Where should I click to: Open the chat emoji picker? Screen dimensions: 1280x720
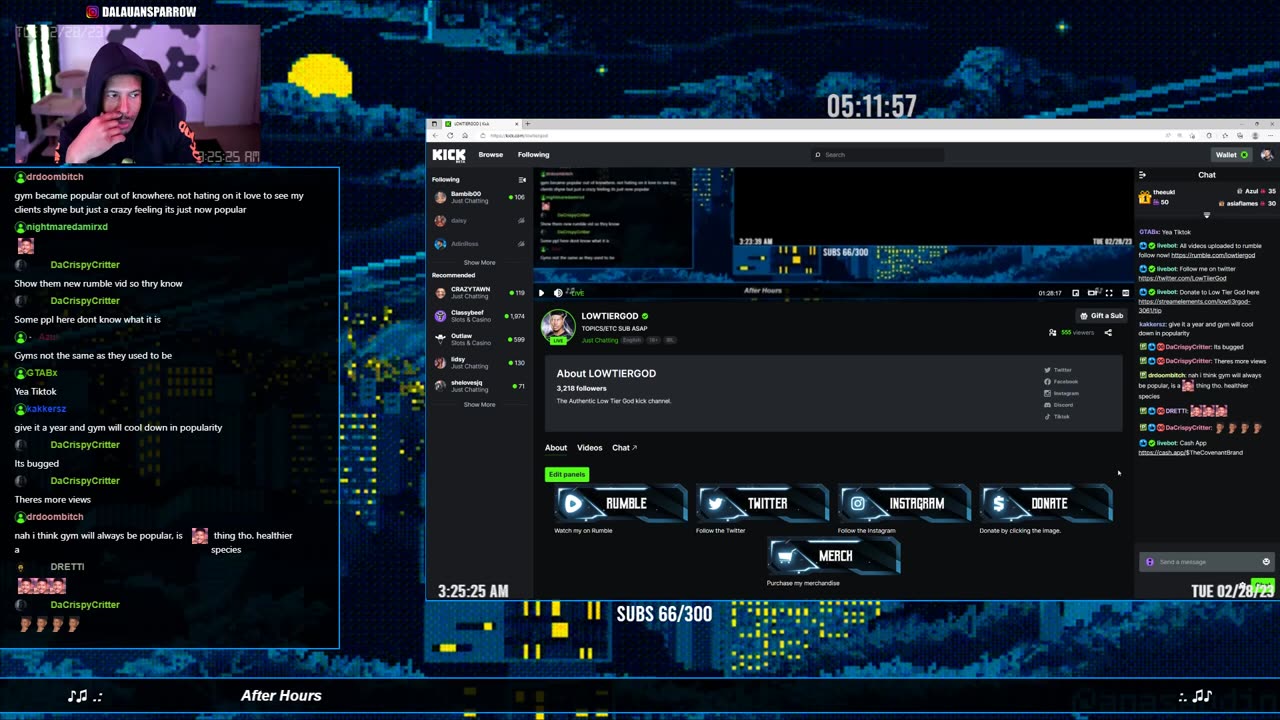[1266, 562]
